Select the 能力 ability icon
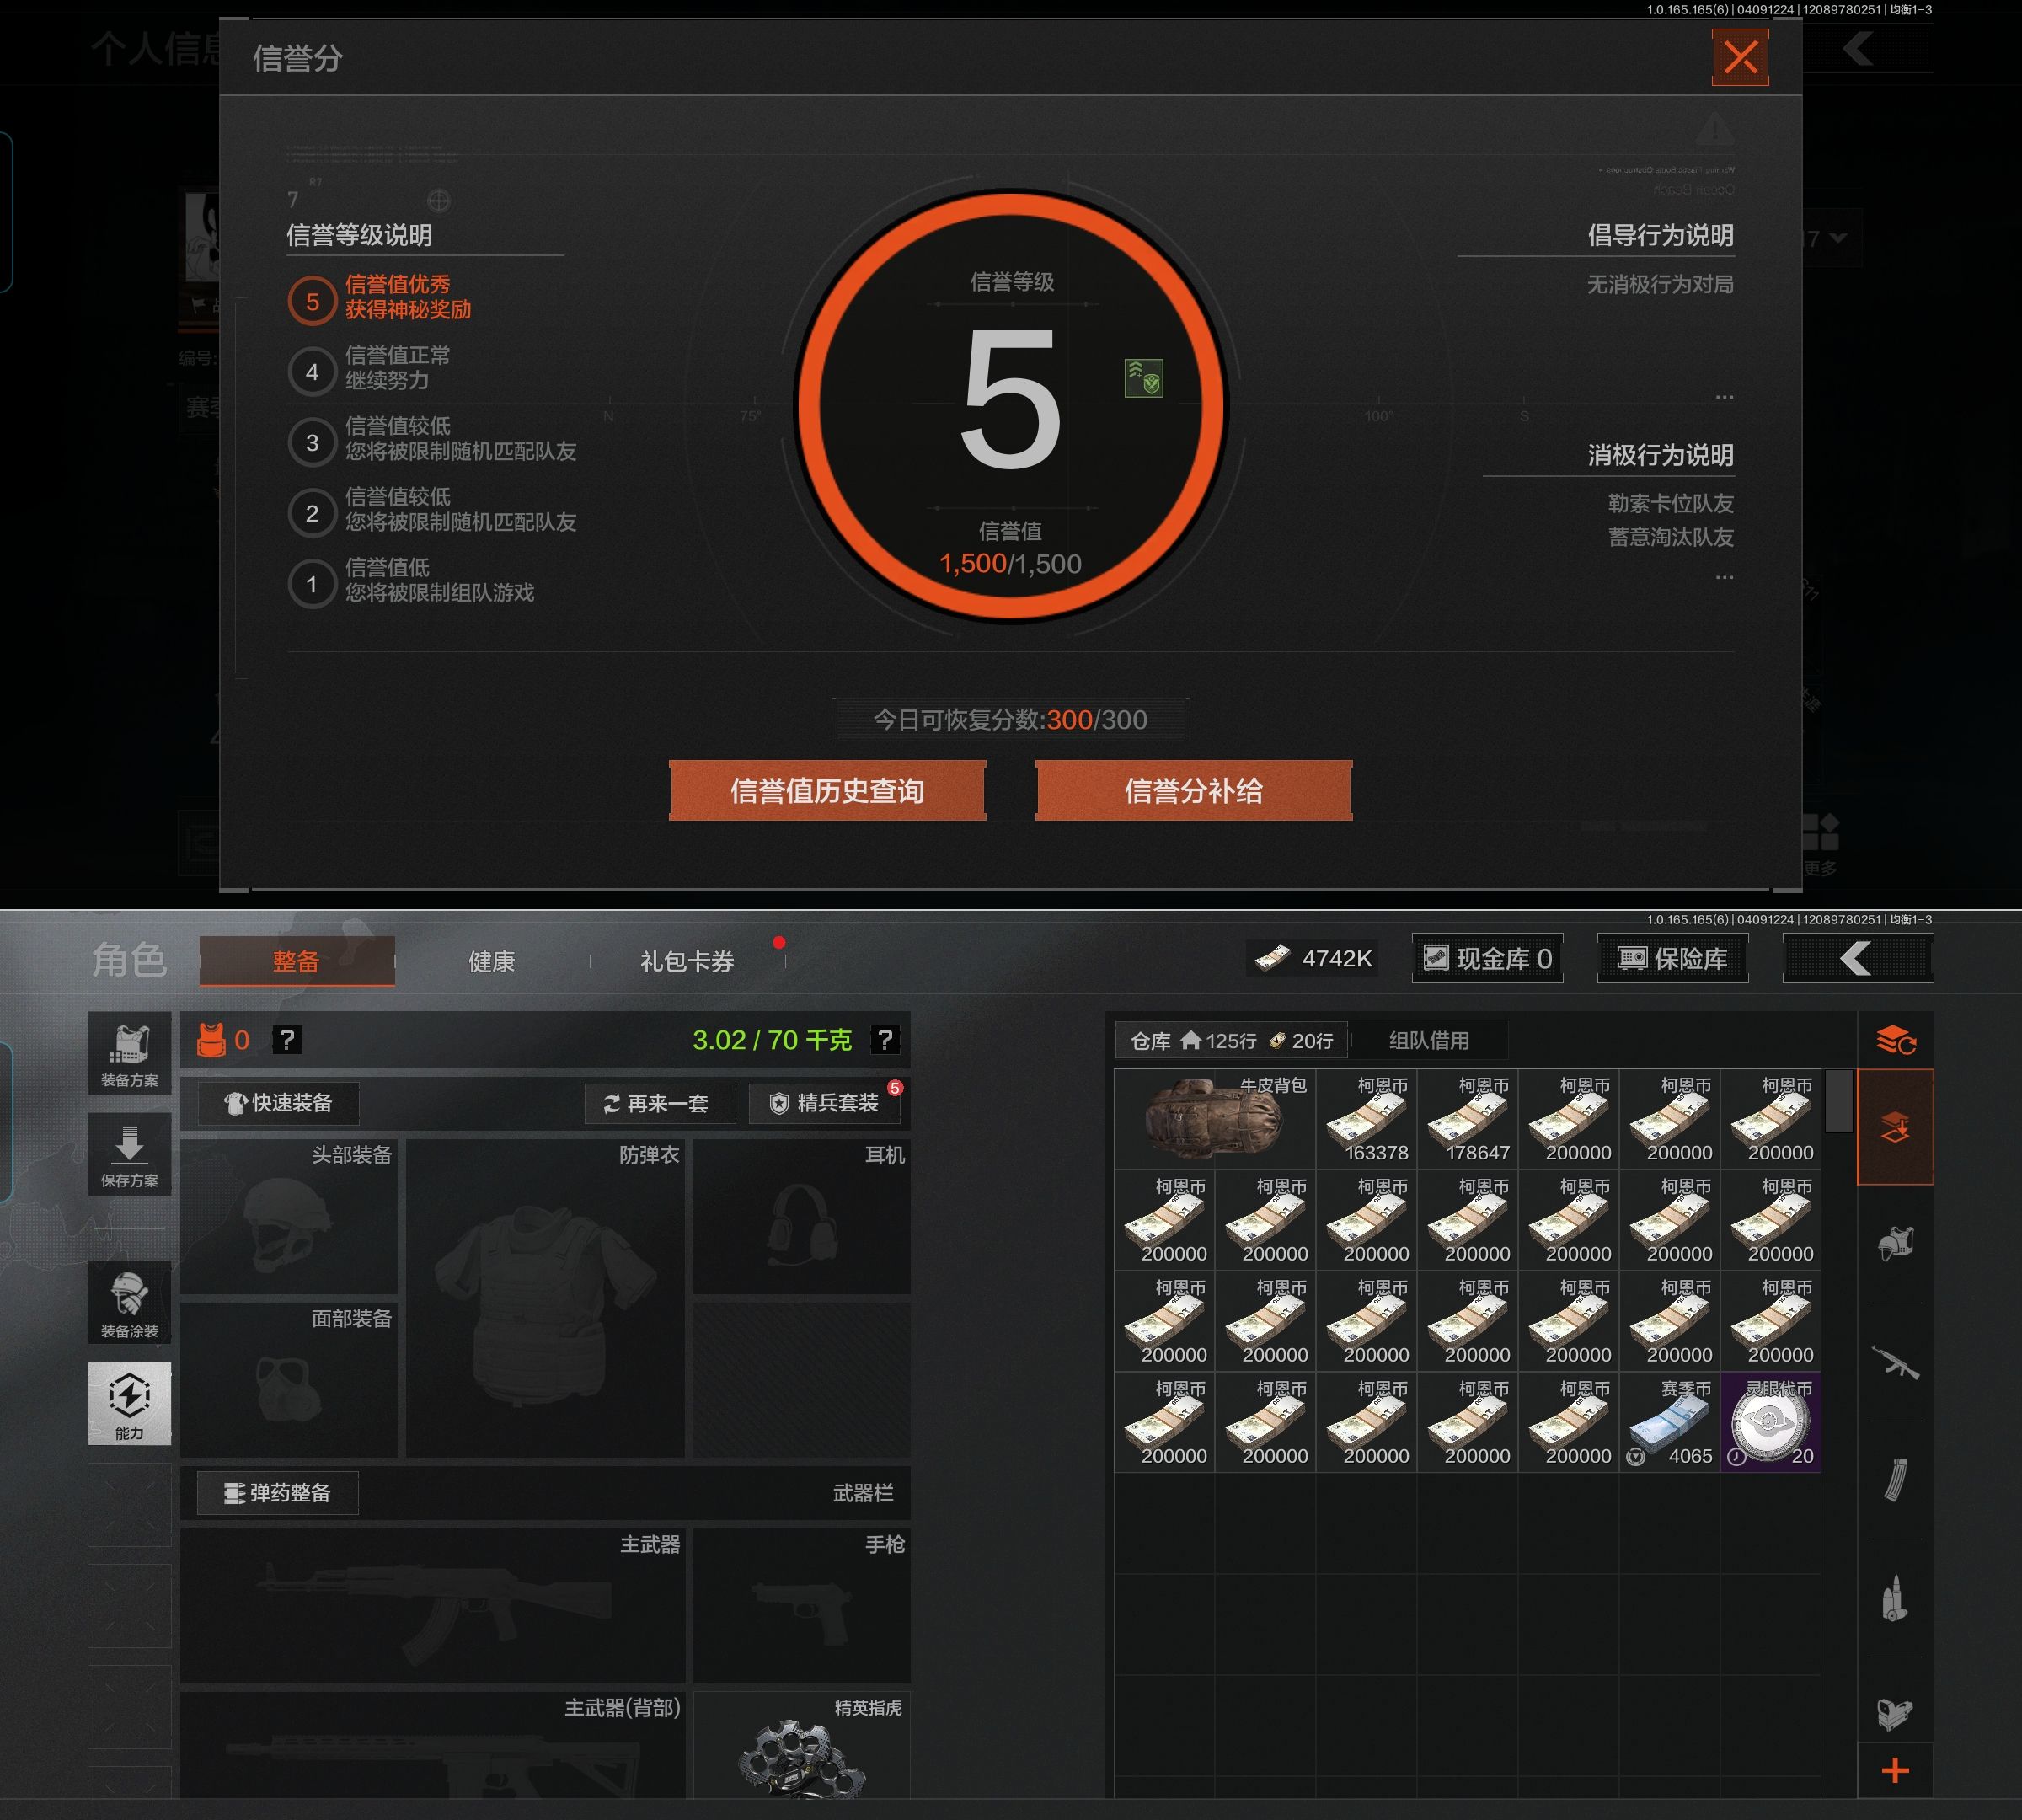Viewport: 2022px width, 1820px height. coord(129,1402)
